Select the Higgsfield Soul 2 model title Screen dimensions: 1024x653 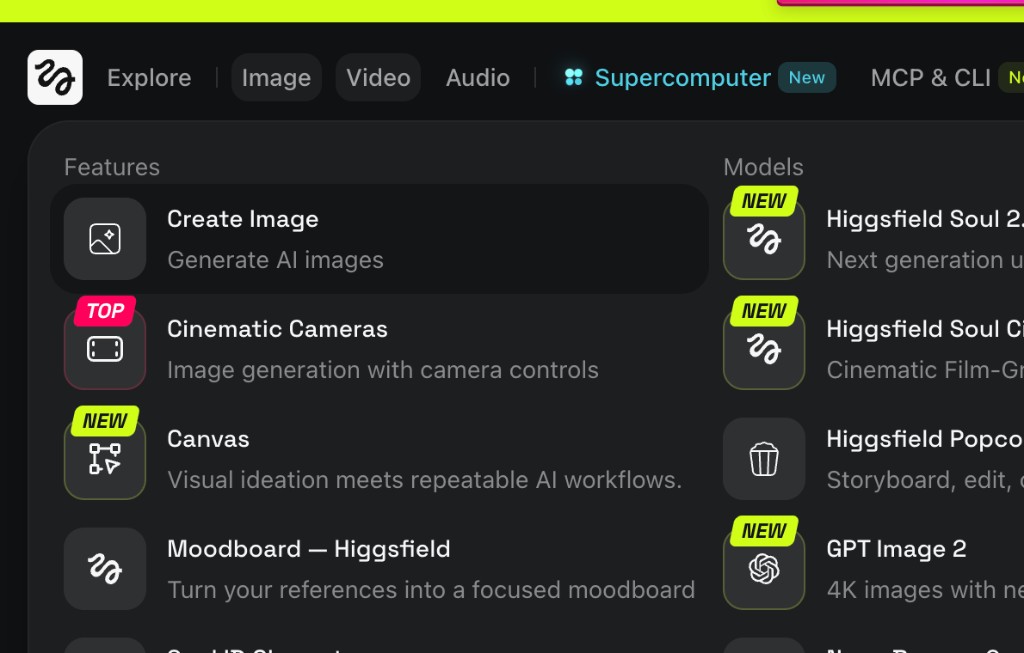(925, 219)
